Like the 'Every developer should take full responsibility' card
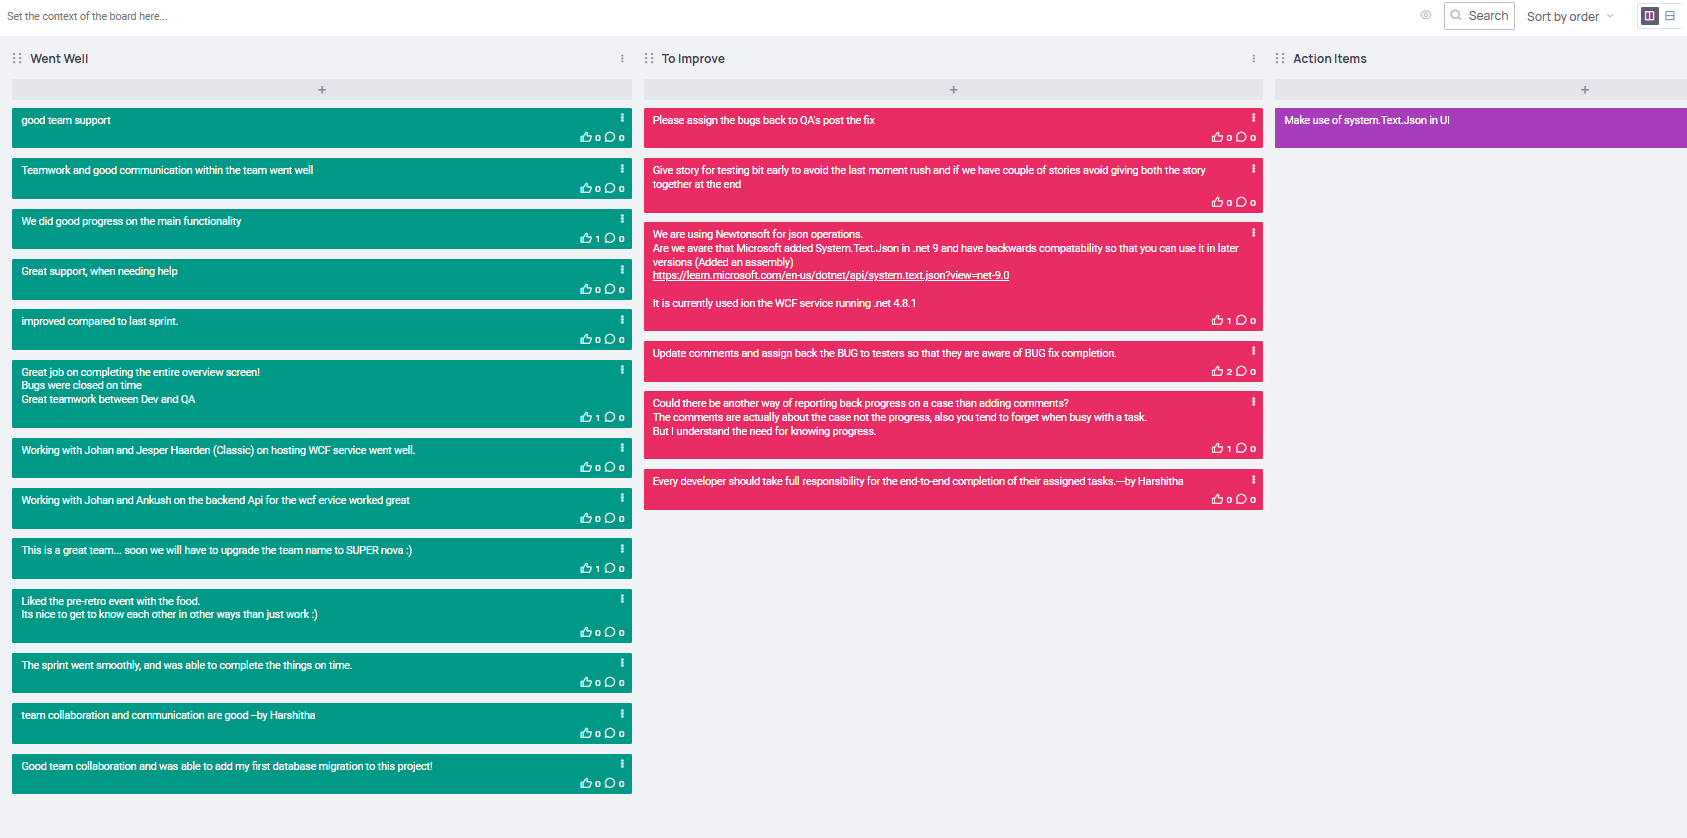Viewport: 1687px width, 838px height. tap(1217, 499)
